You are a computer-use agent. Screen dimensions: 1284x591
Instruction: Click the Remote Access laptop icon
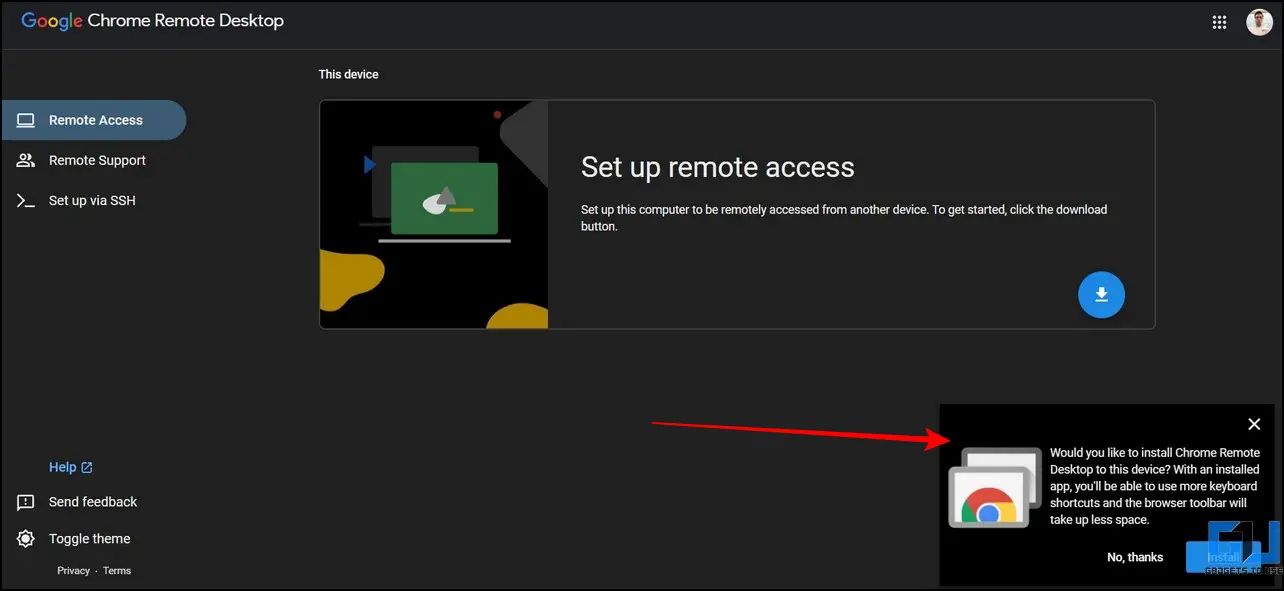click(x=26, y=120)
